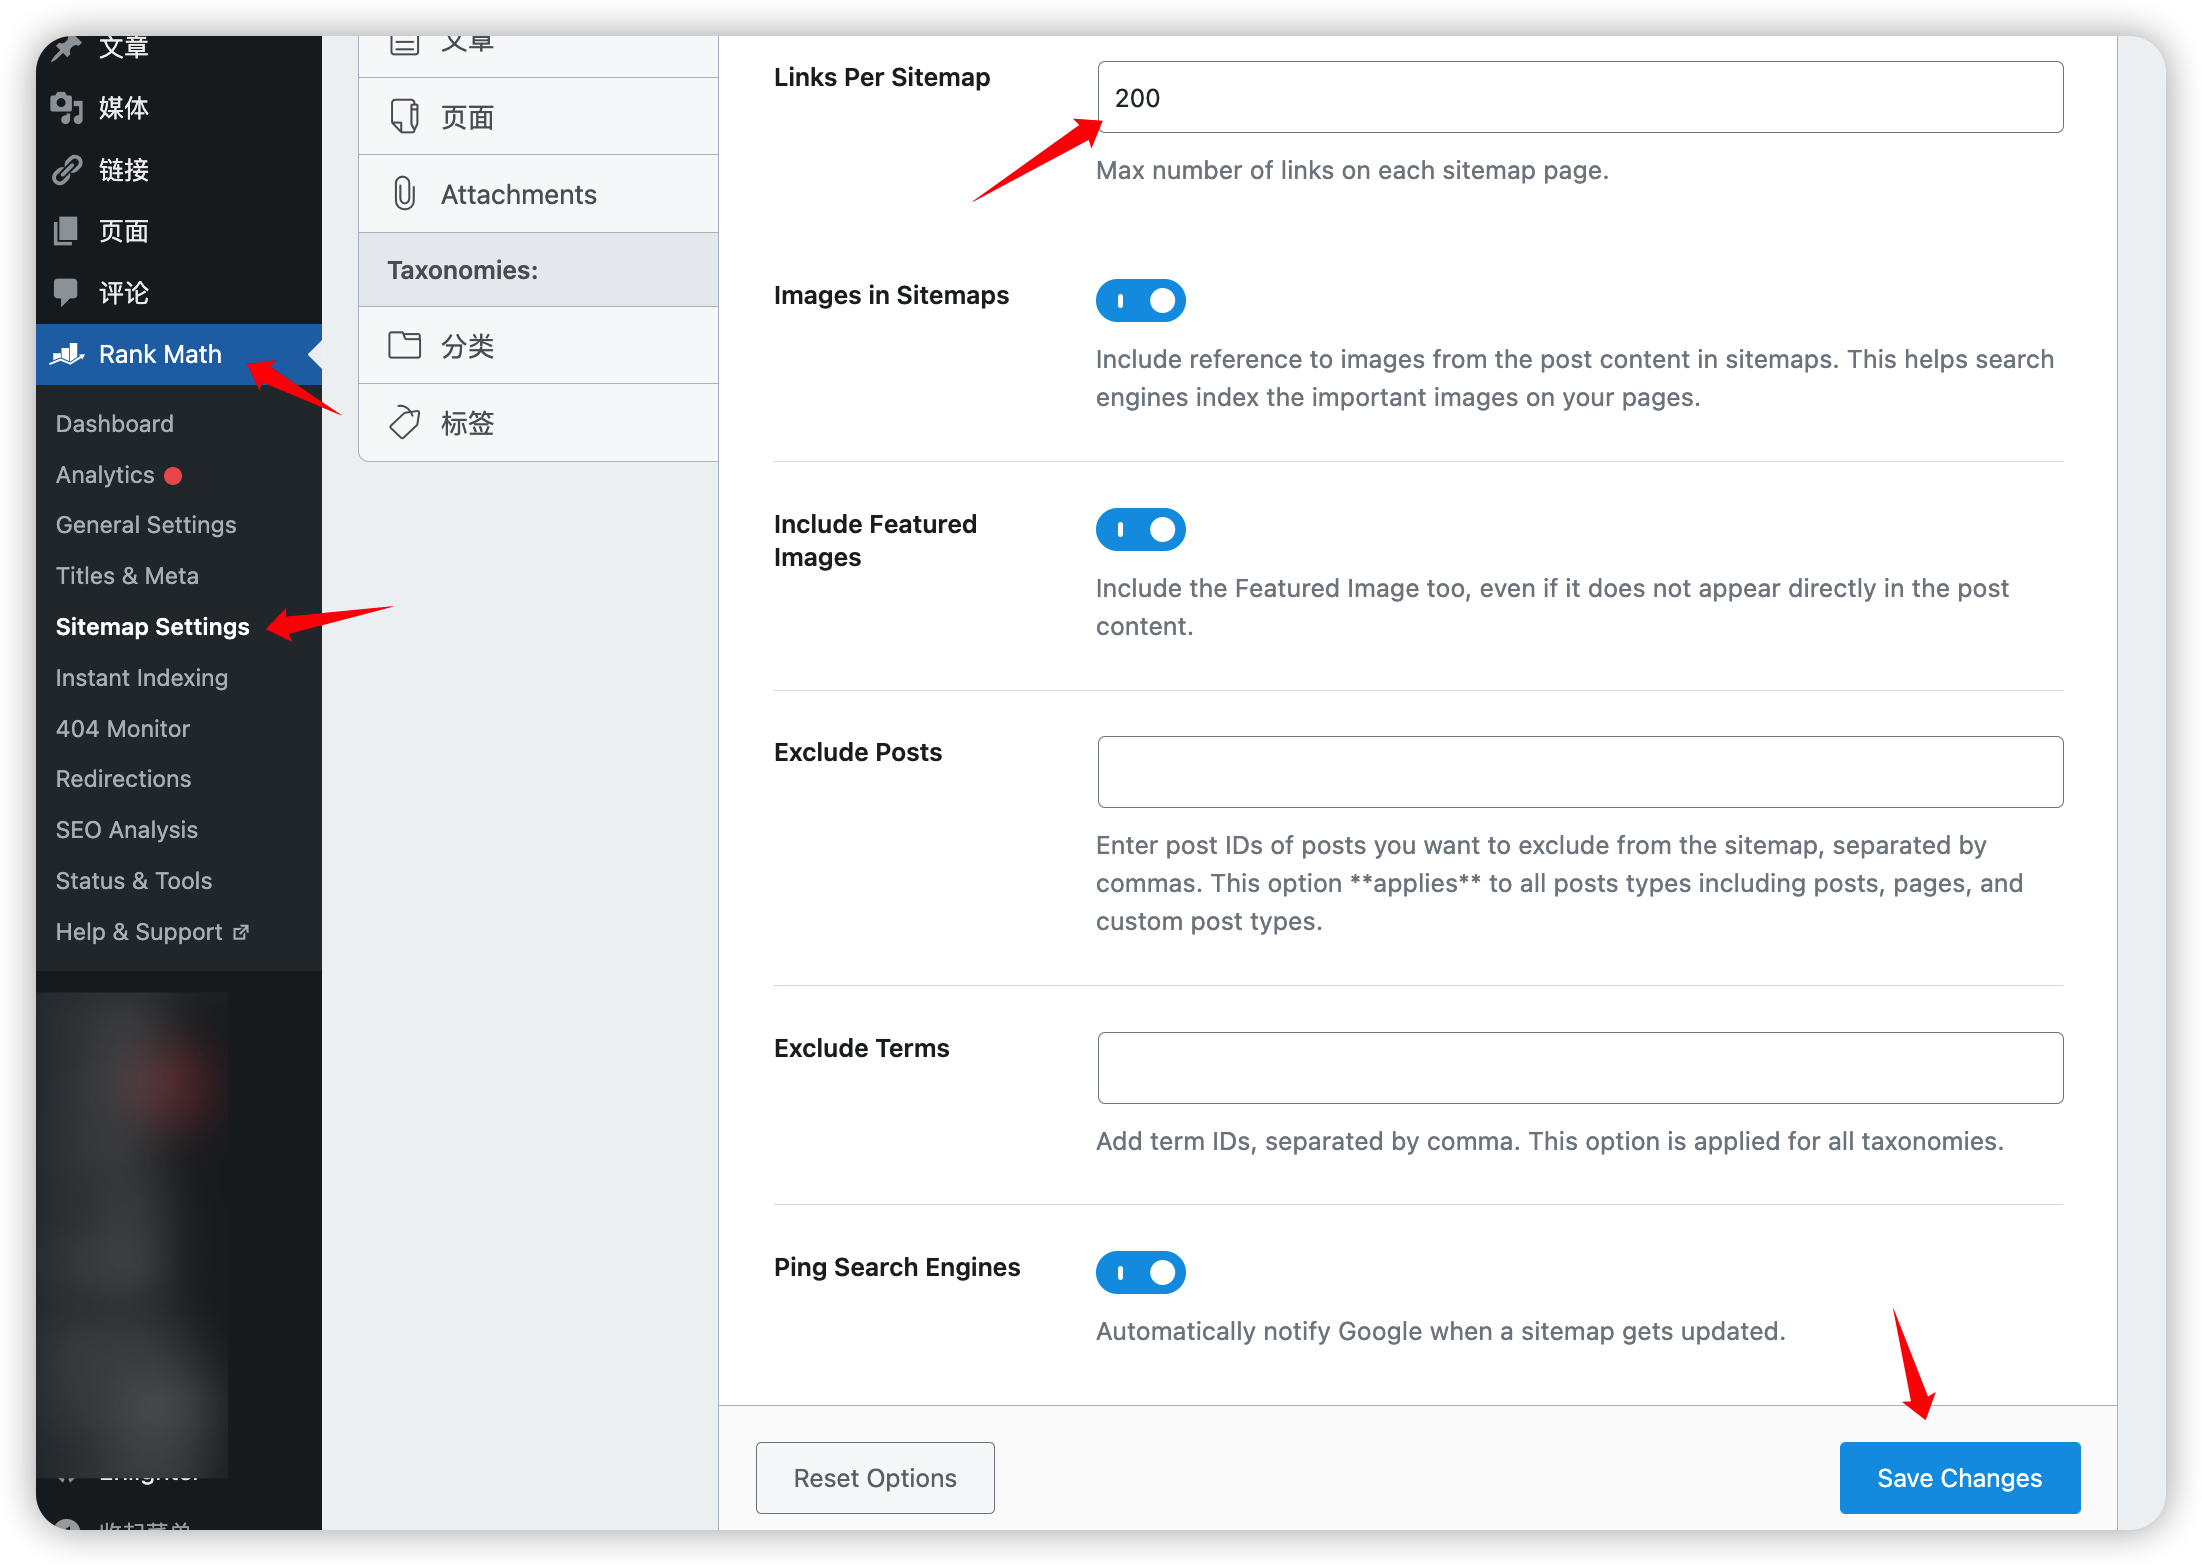Click the Links Per Sitemap input field

pyautogui.click(x=1580, y=97)
